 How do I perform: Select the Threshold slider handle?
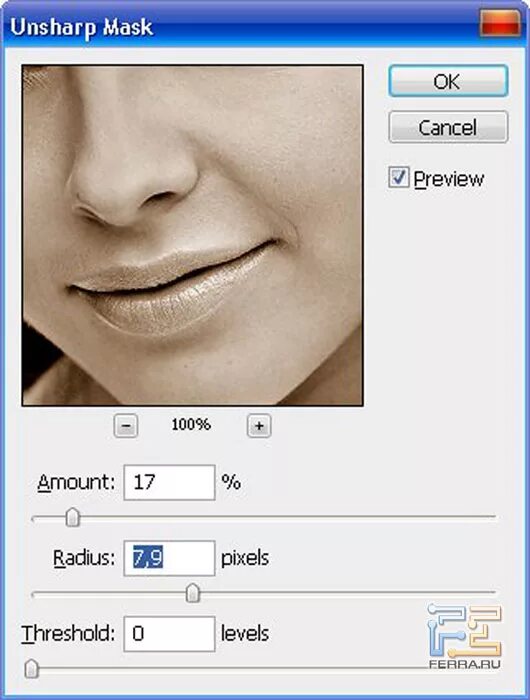(31, 669)
